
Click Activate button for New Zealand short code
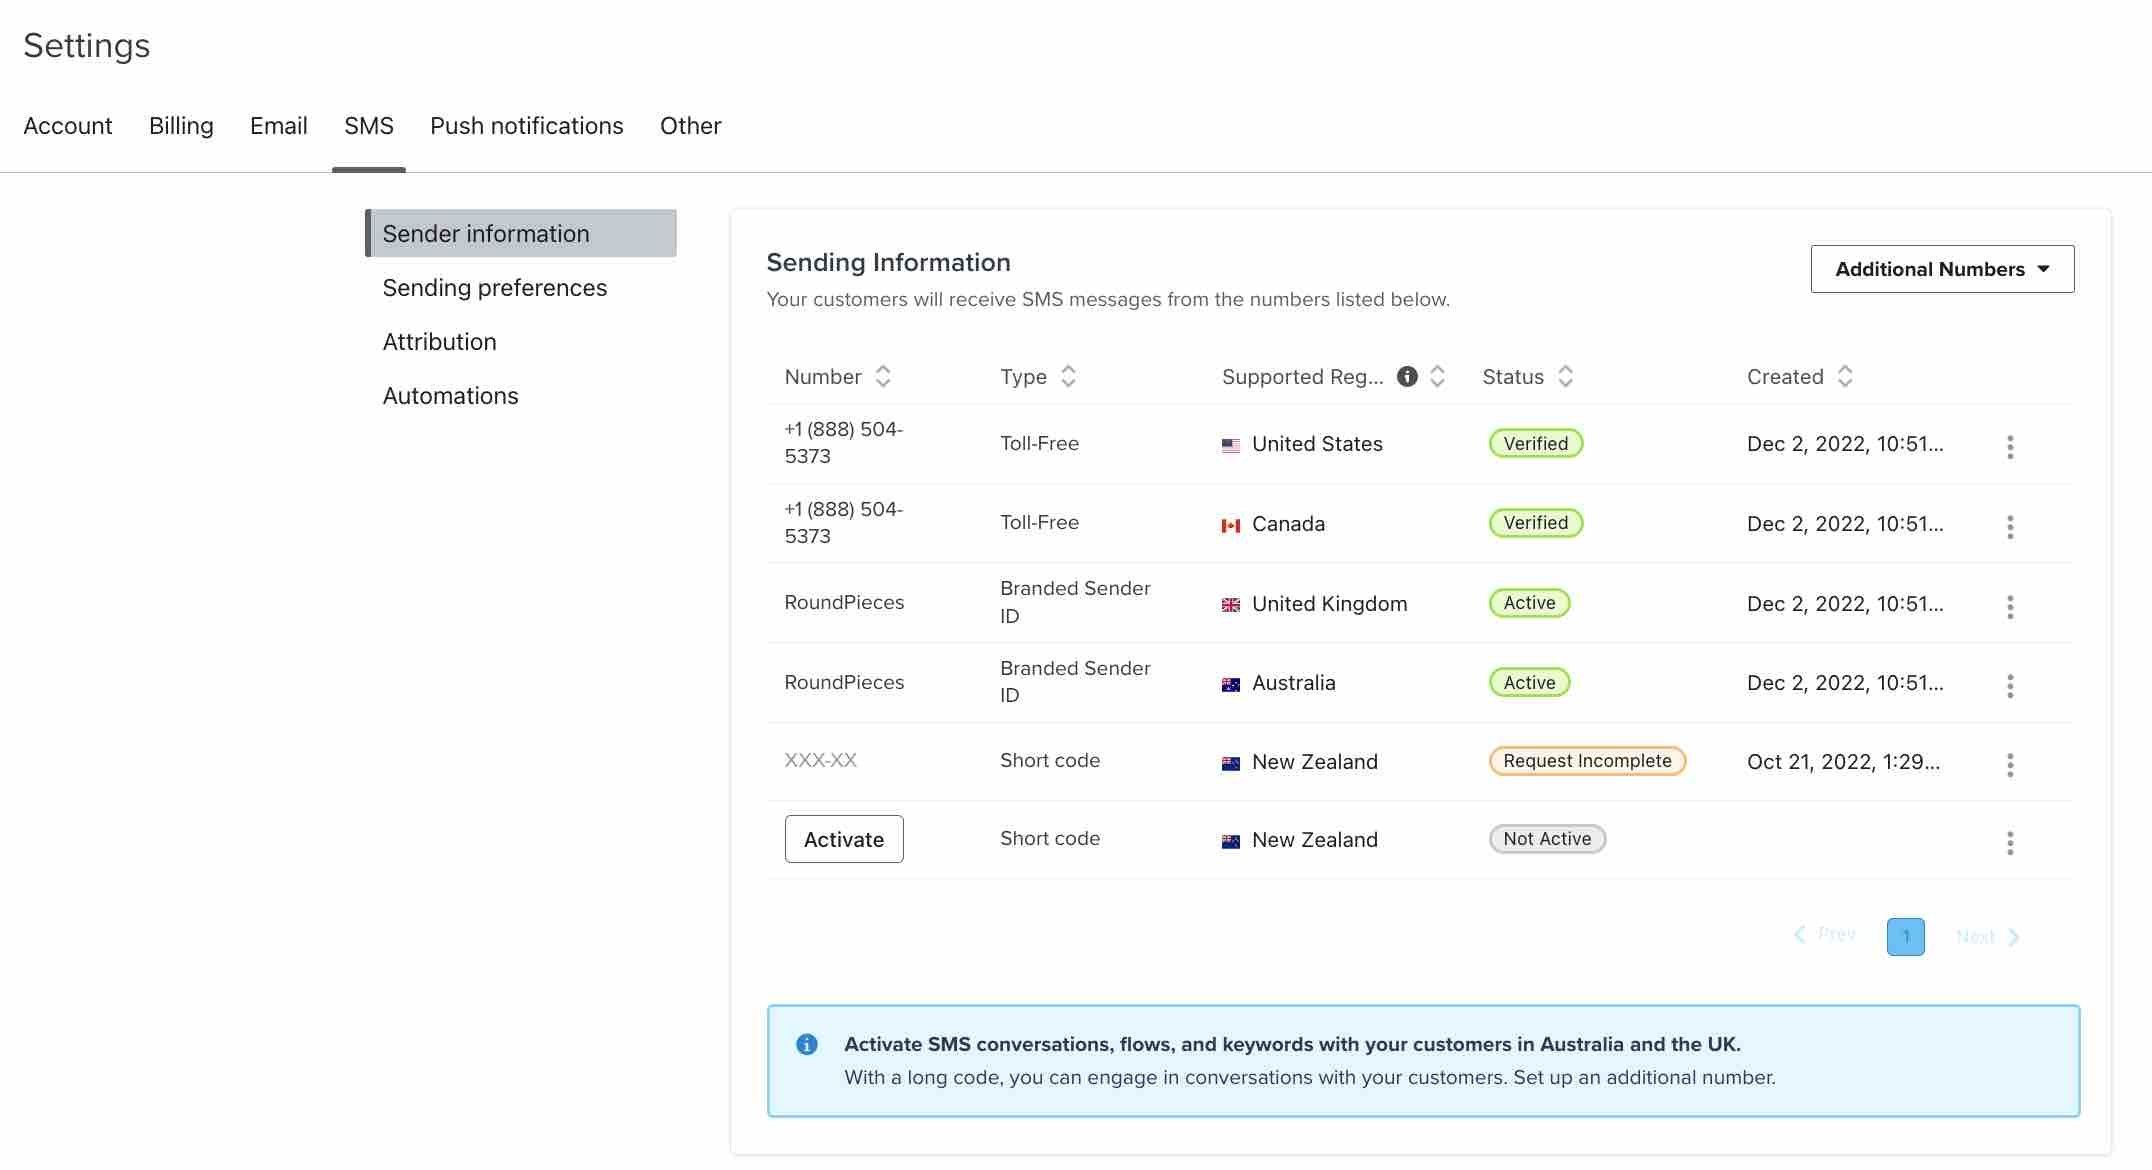point(843,837)
